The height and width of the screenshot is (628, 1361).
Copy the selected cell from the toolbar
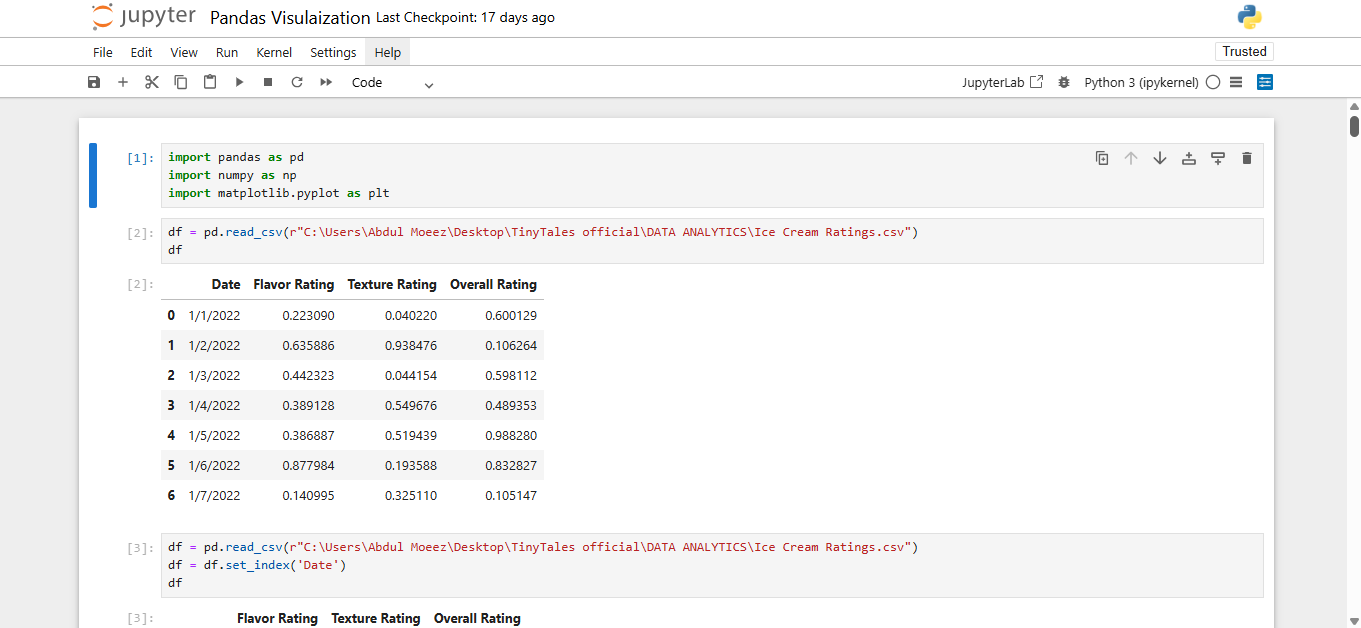tap(181, 82)
